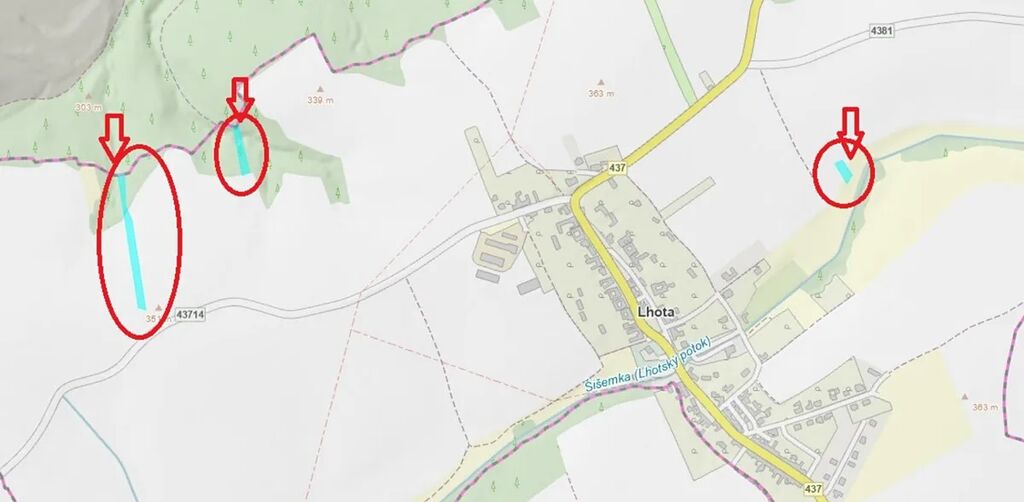Click the 351 m peak marker by road 43714

(157, 306)
